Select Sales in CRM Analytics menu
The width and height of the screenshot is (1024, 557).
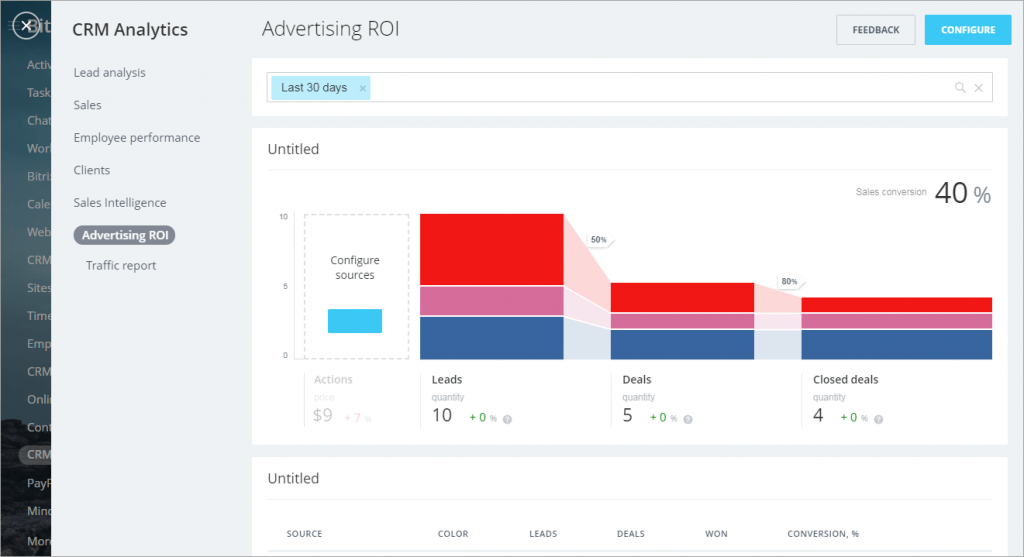pyautogui.click(x=87, y=105)
